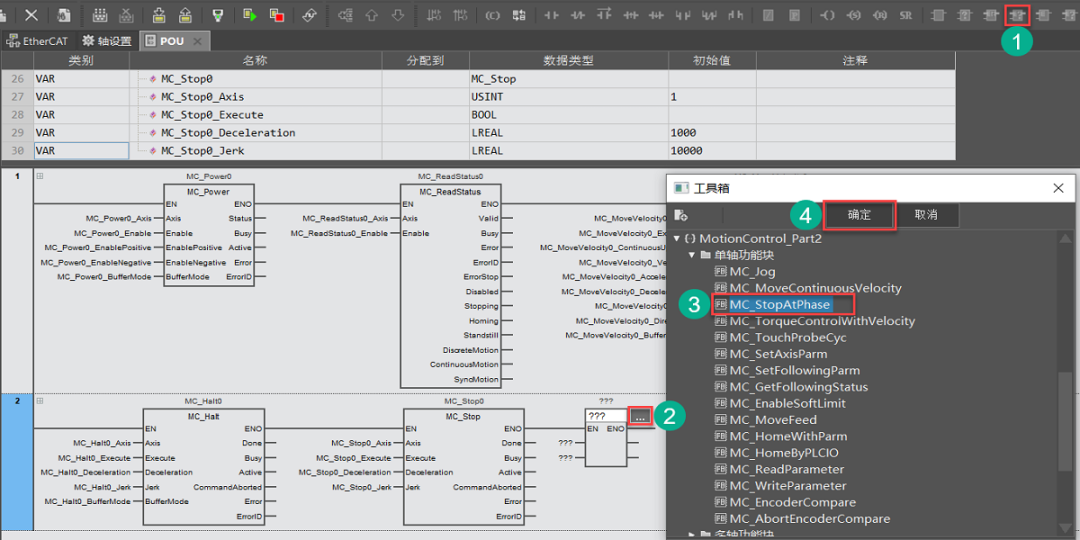
Task: Click the green run/start toolbar icon
Action: tap(250, 15)
